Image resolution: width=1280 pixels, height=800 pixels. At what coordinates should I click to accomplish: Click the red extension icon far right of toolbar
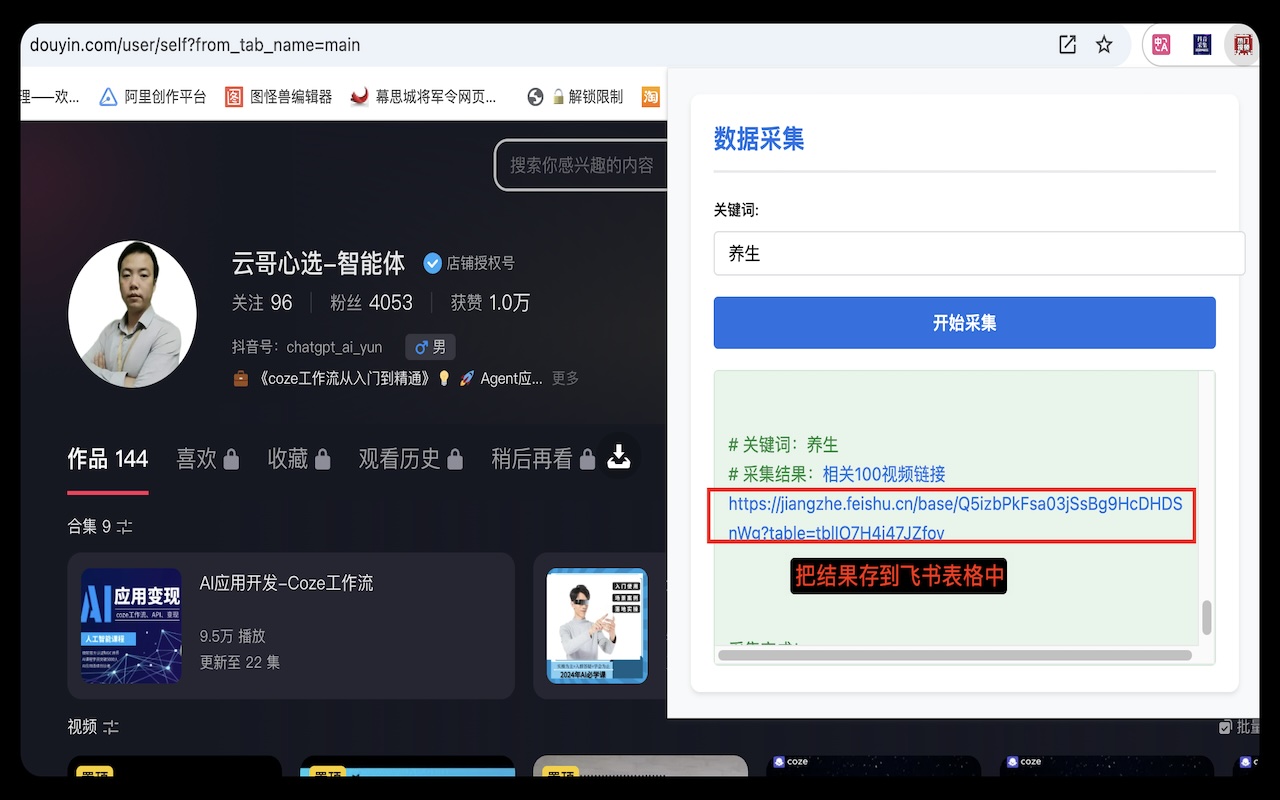point(1241,44)
